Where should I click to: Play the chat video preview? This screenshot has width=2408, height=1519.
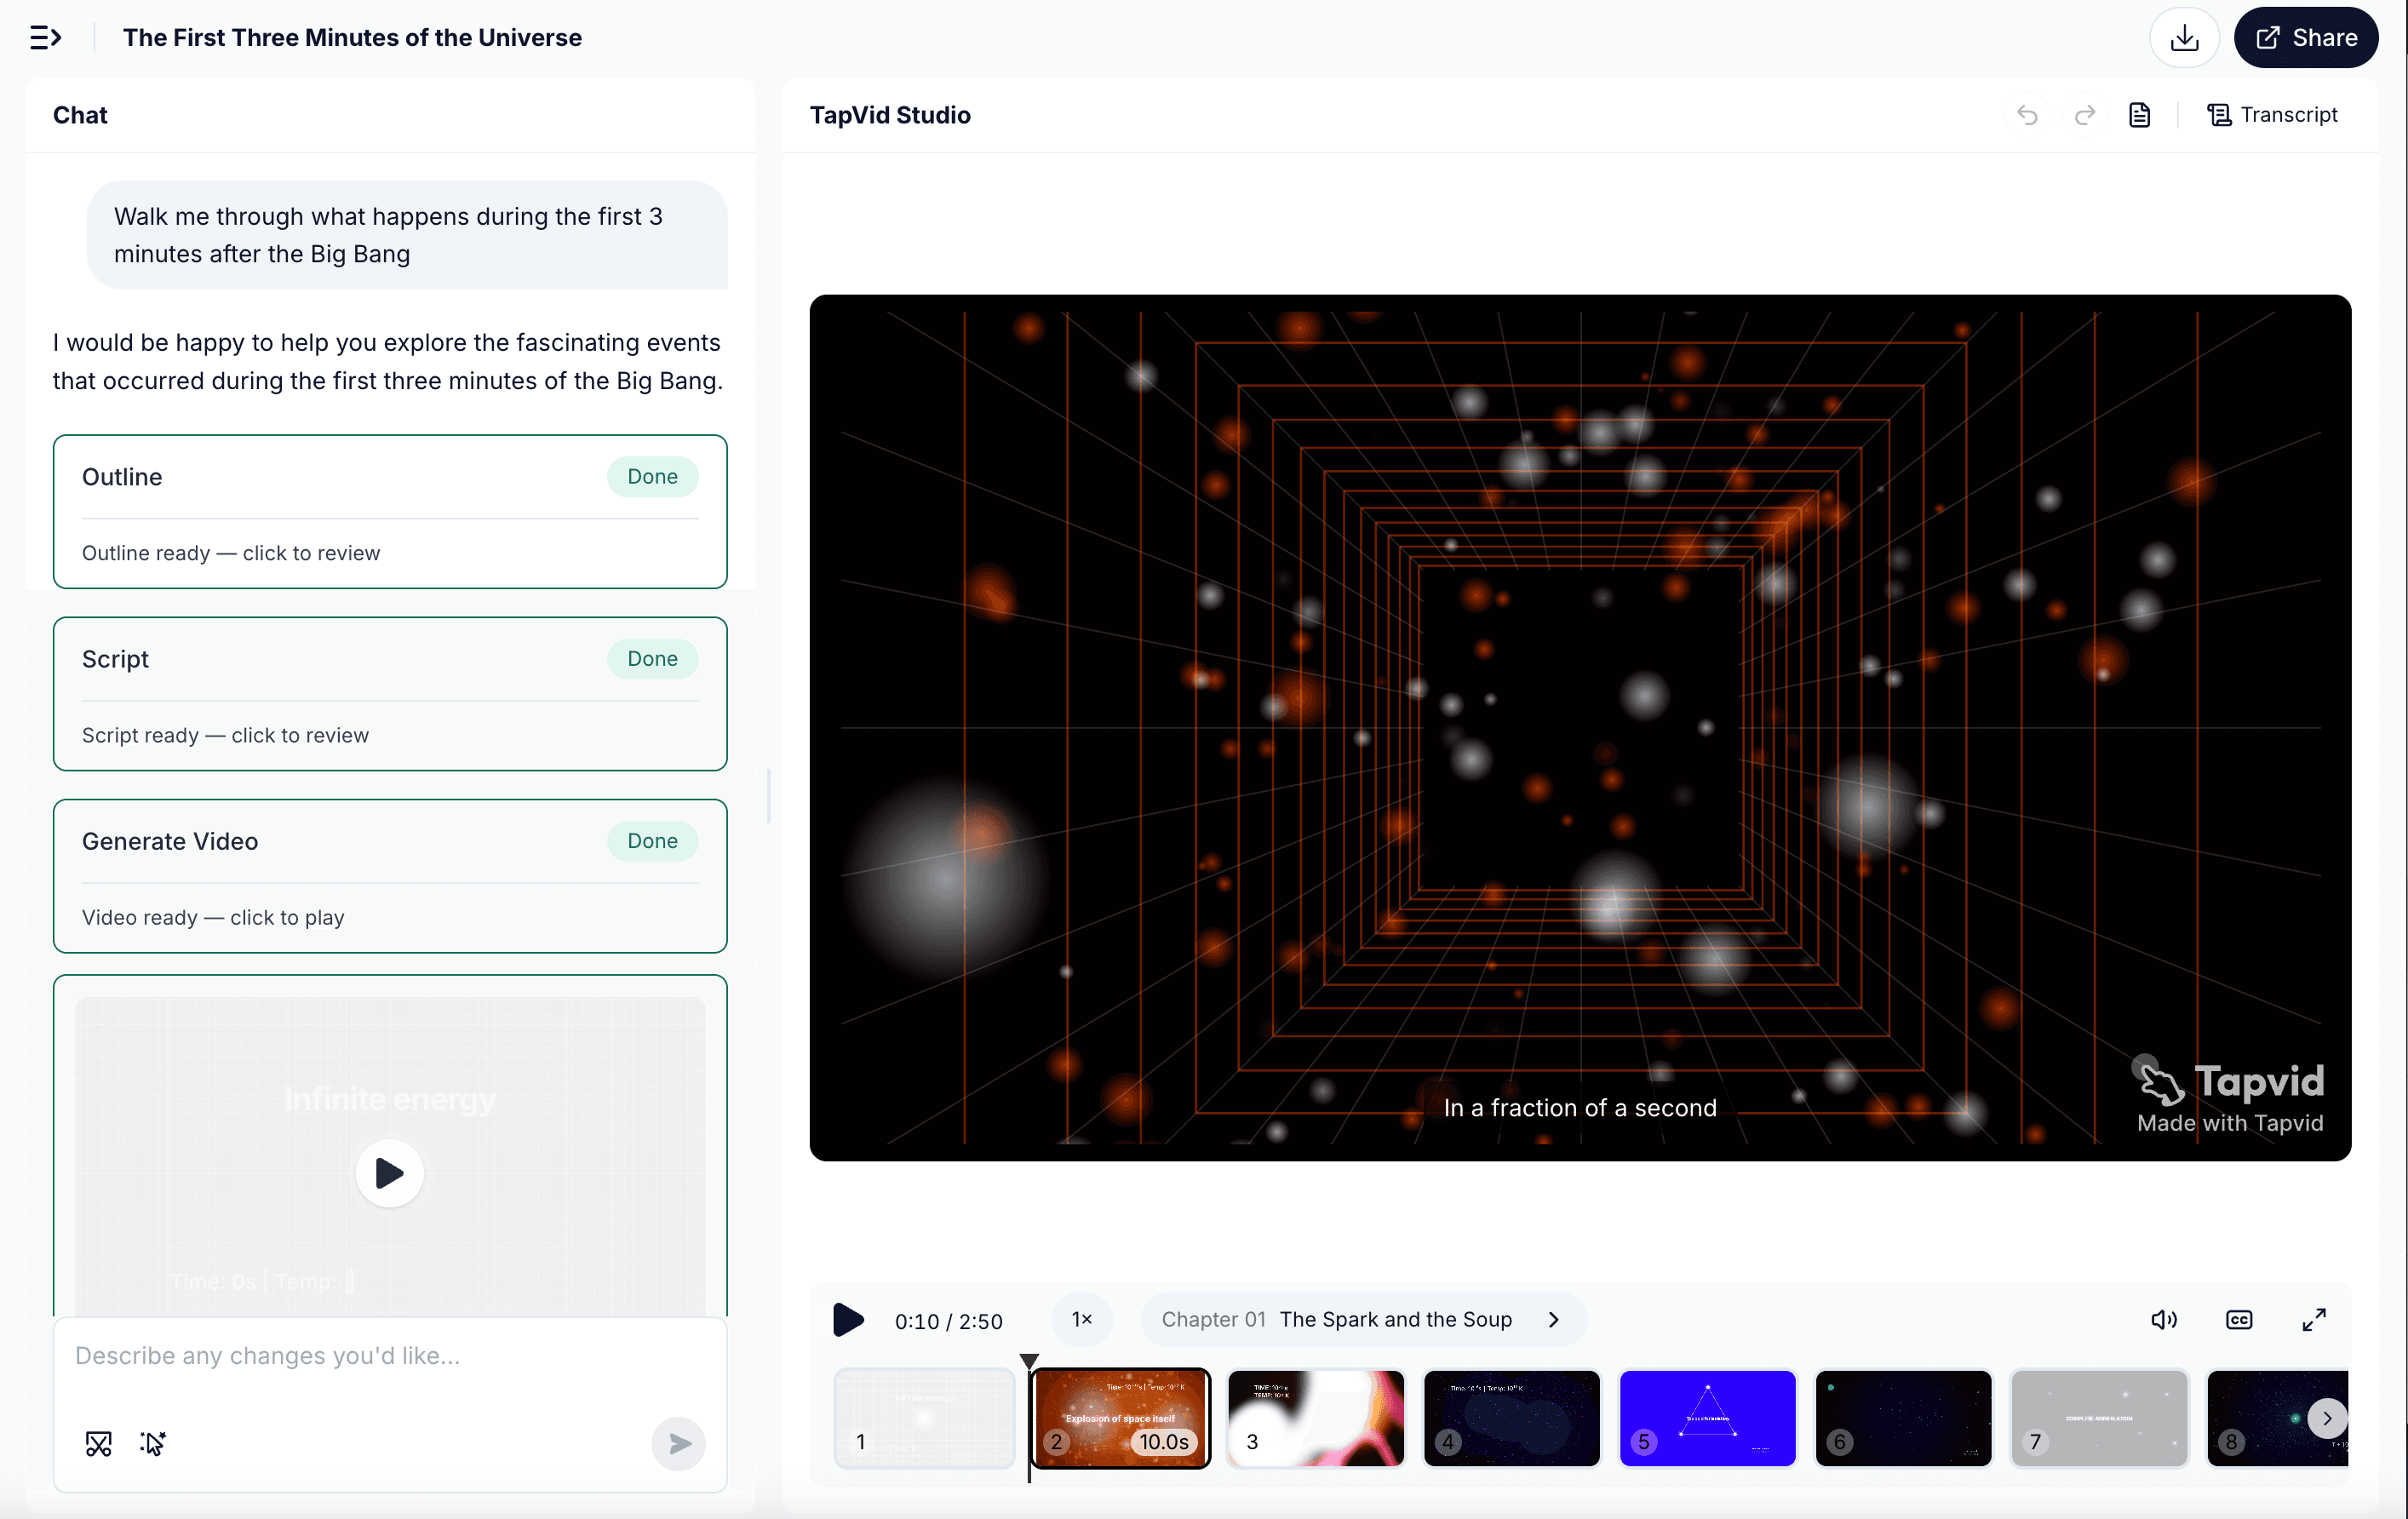(x=390, y=1172)
